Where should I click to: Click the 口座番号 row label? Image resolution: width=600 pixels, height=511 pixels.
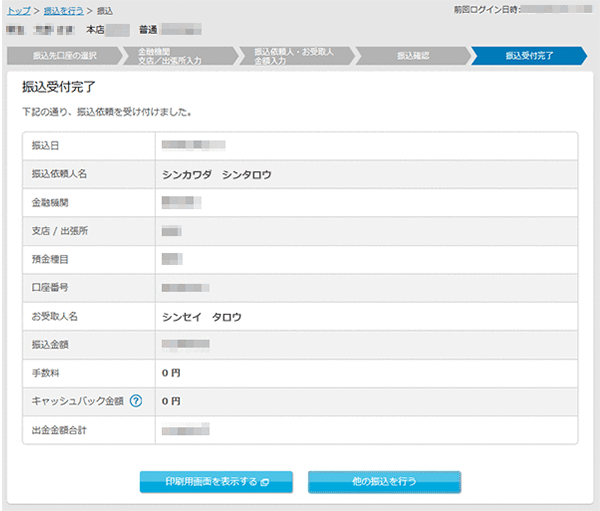point(53,288)
